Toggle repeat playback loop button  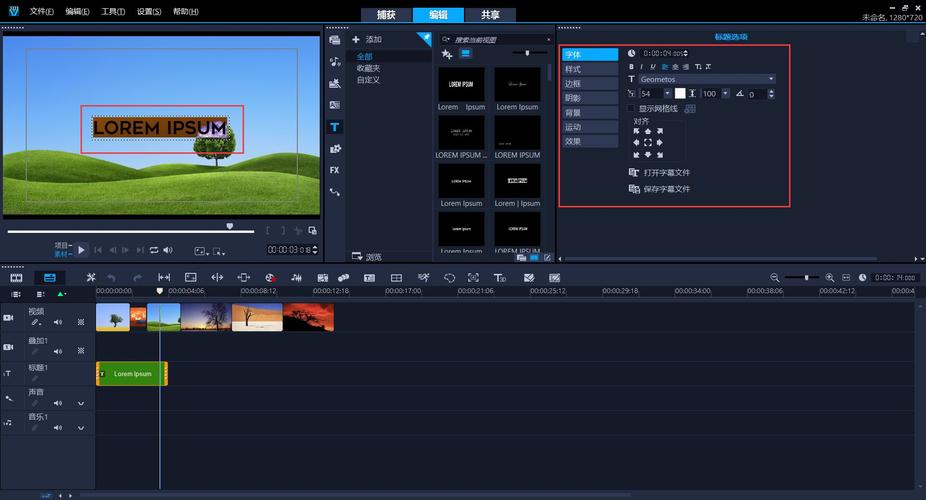click(154, 250)
